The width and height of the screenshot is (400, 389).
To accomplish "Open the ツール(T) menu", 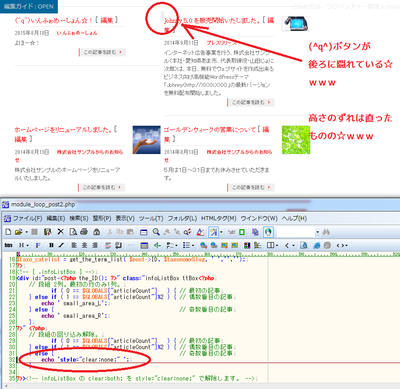I will 151,219.
